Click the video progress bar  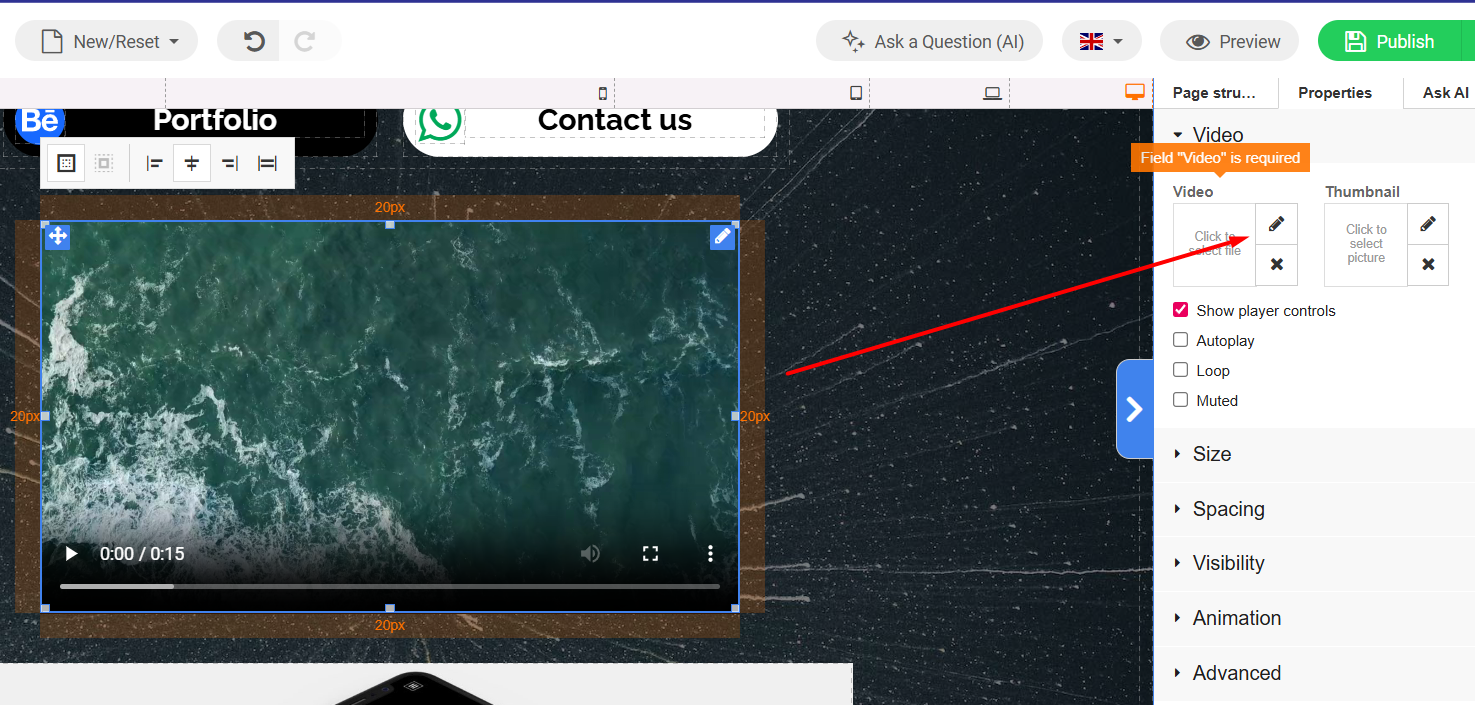pyautogui.click(x=390, y=586)
